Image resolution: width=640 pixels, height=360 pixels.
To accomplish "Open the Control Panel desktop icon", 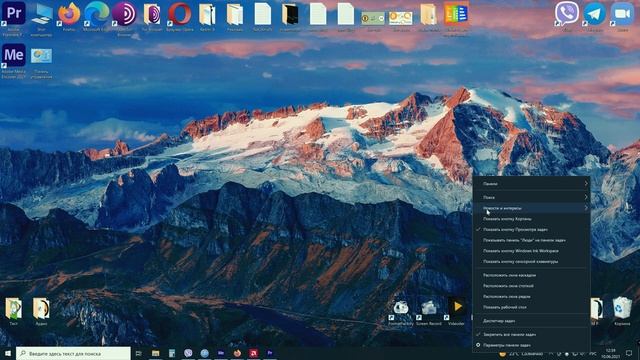I will click(x=41, y=62).
